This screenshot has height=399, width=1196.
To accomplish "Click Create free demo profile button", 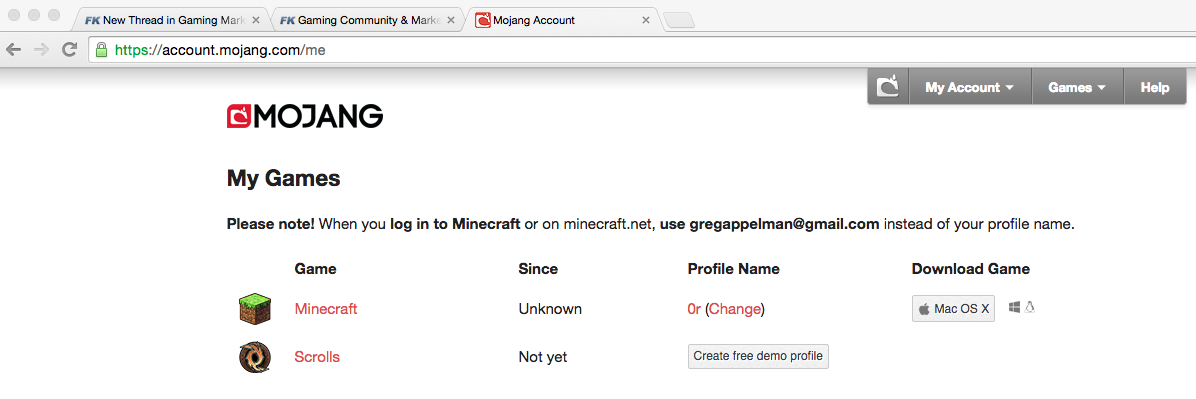I will click(x=758, y=356).
